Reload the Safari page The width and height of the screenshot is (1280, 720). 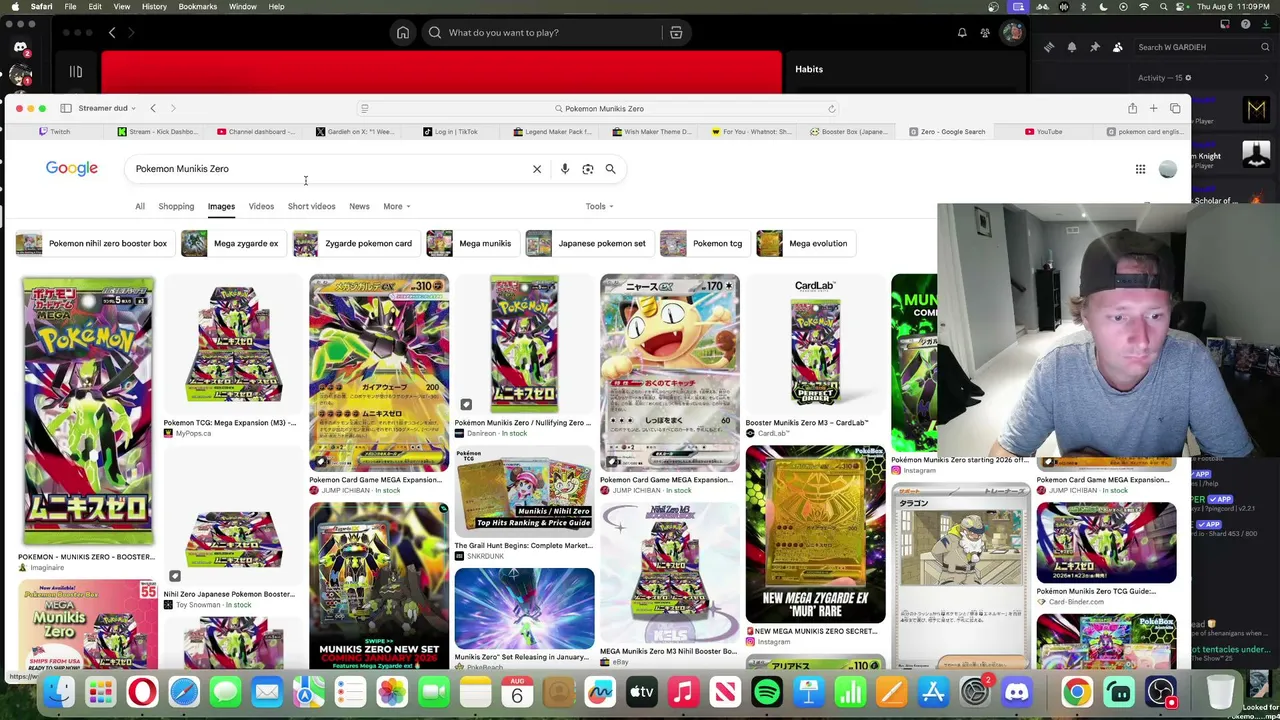pyautogui.click(x=831, y=108)
